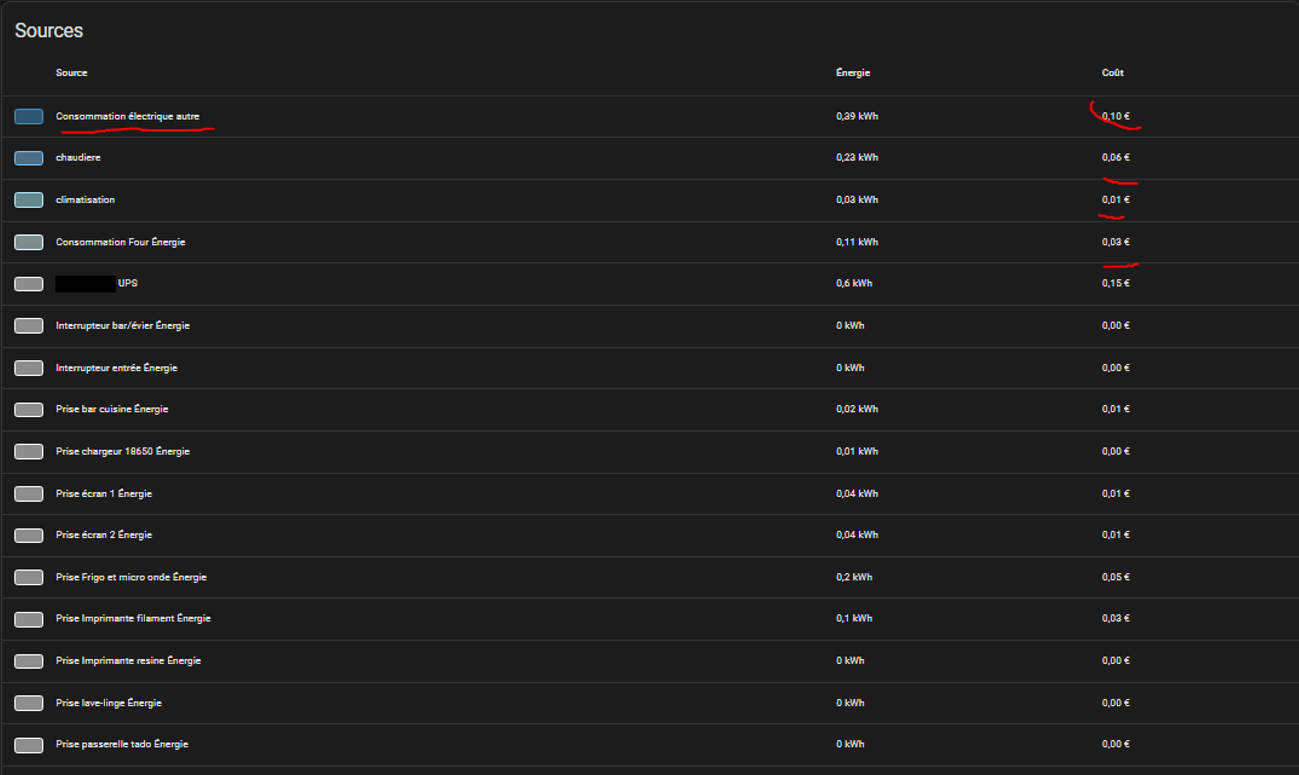Click the swatch for Prise lave-linge Énergie
This screenshot has height=775, width=1299.
(x=29, y=703)
